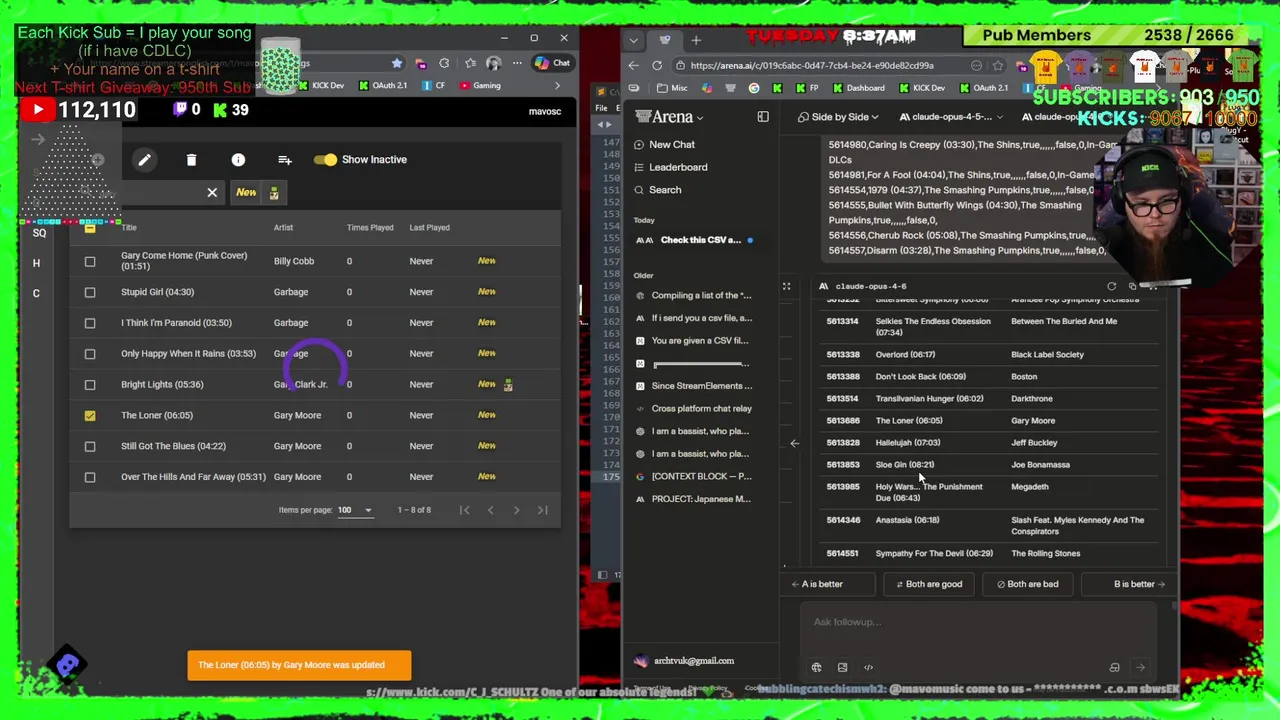Screen dimensions: 1280x720
Task: Sort by the Last Played column header
Action: (429, 228)
